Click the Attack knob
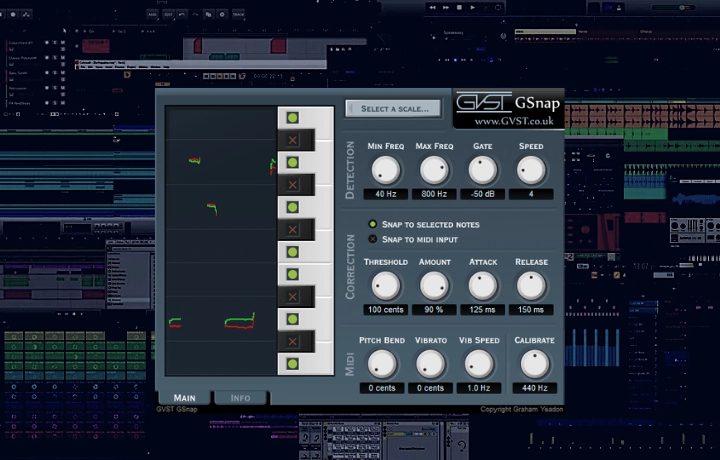Image resolution: width=720 pixels, height=460 pixels. click(483, 286)
